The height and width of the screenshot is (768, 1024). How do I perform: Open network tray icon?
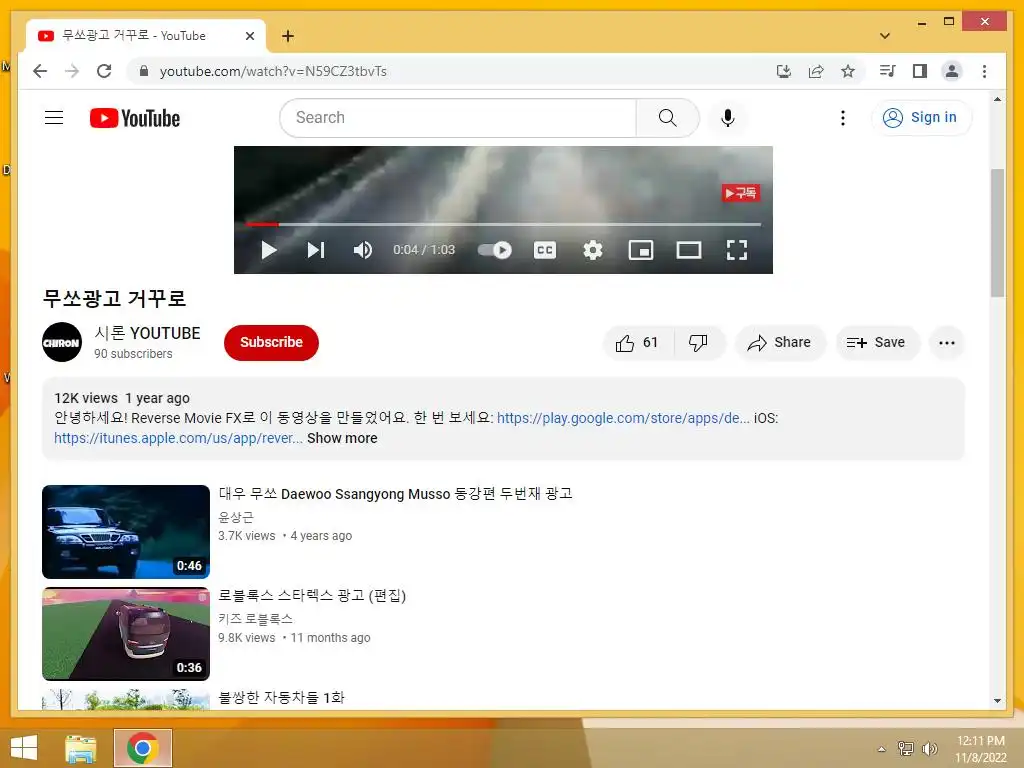(x=906, y=748)
